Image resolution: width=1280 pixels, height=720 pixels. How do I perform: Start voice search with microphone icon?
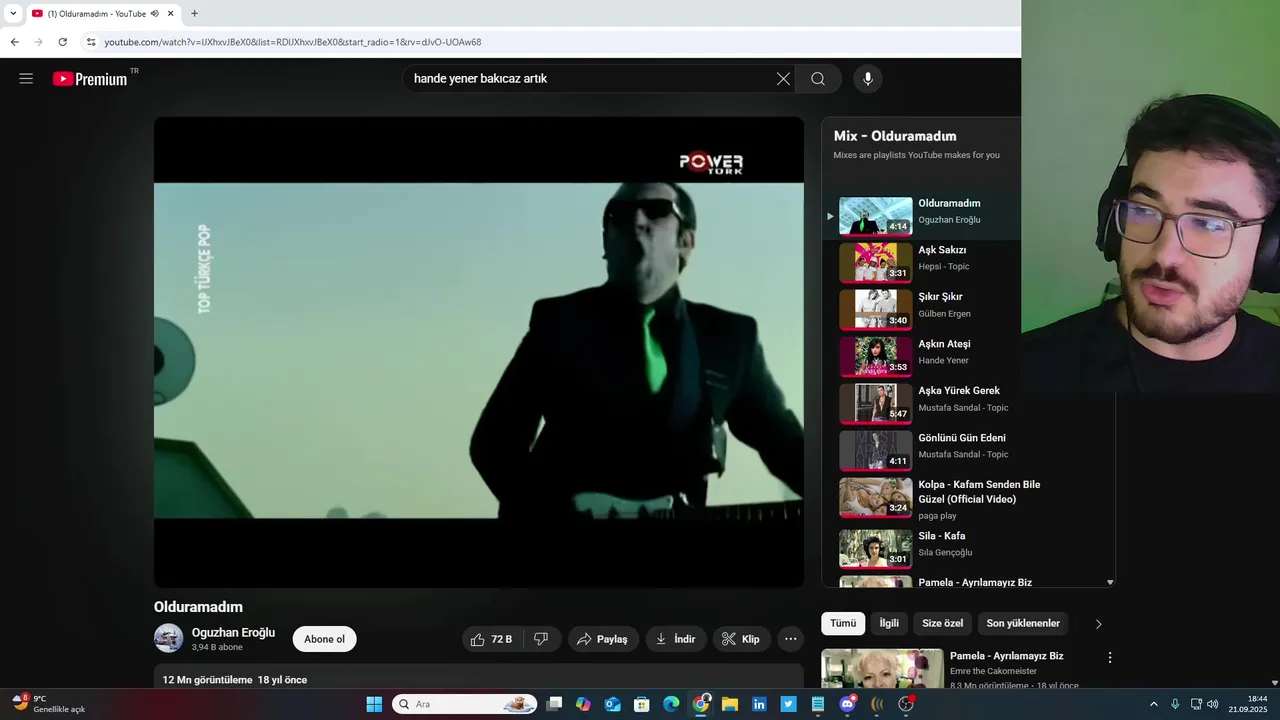pyautogui.click(x=867, y=79)
